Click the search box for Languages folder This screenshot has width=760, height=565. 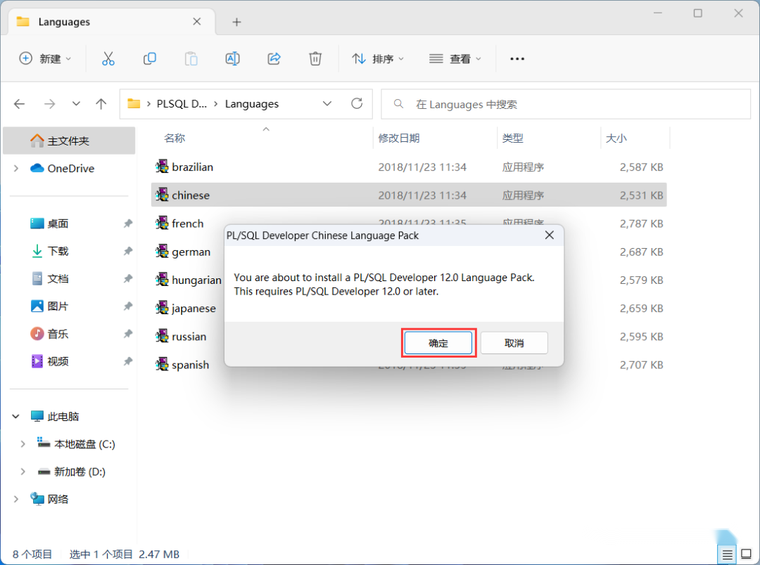[566, 104]
